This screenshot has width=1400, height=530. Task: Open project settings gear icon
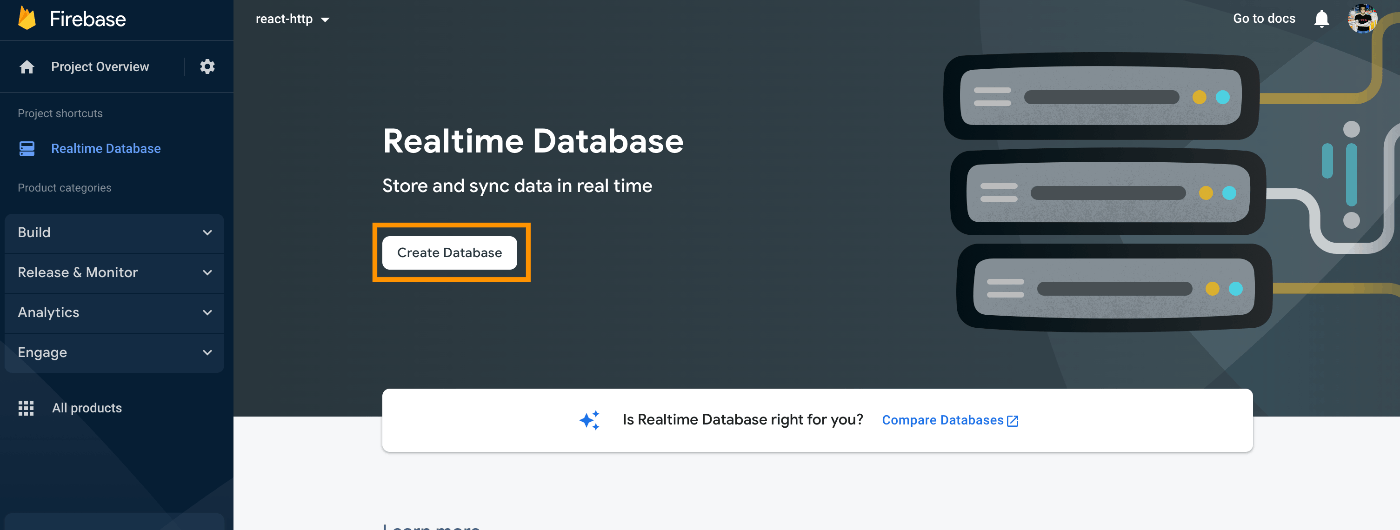point(207,67)
